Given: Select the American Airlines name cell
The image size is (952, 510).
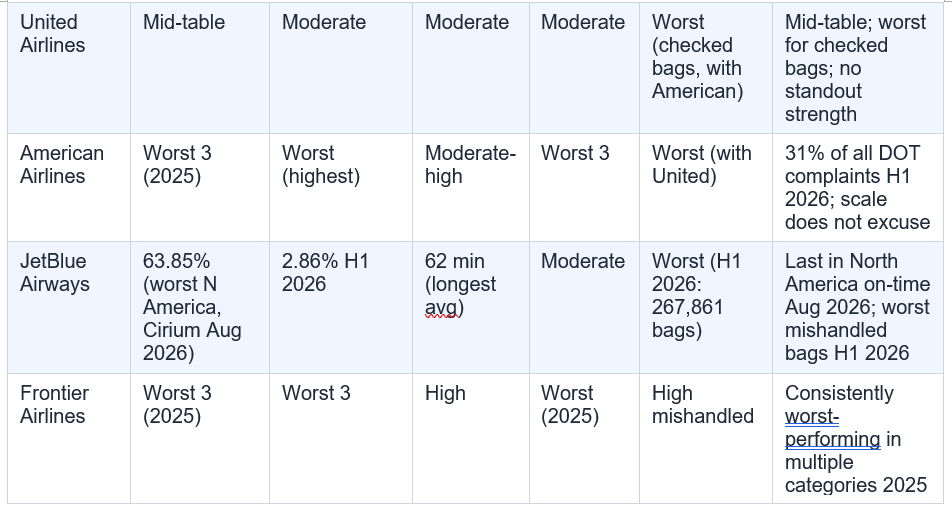Looking at the screenshot, I should (x=69, y=187).
